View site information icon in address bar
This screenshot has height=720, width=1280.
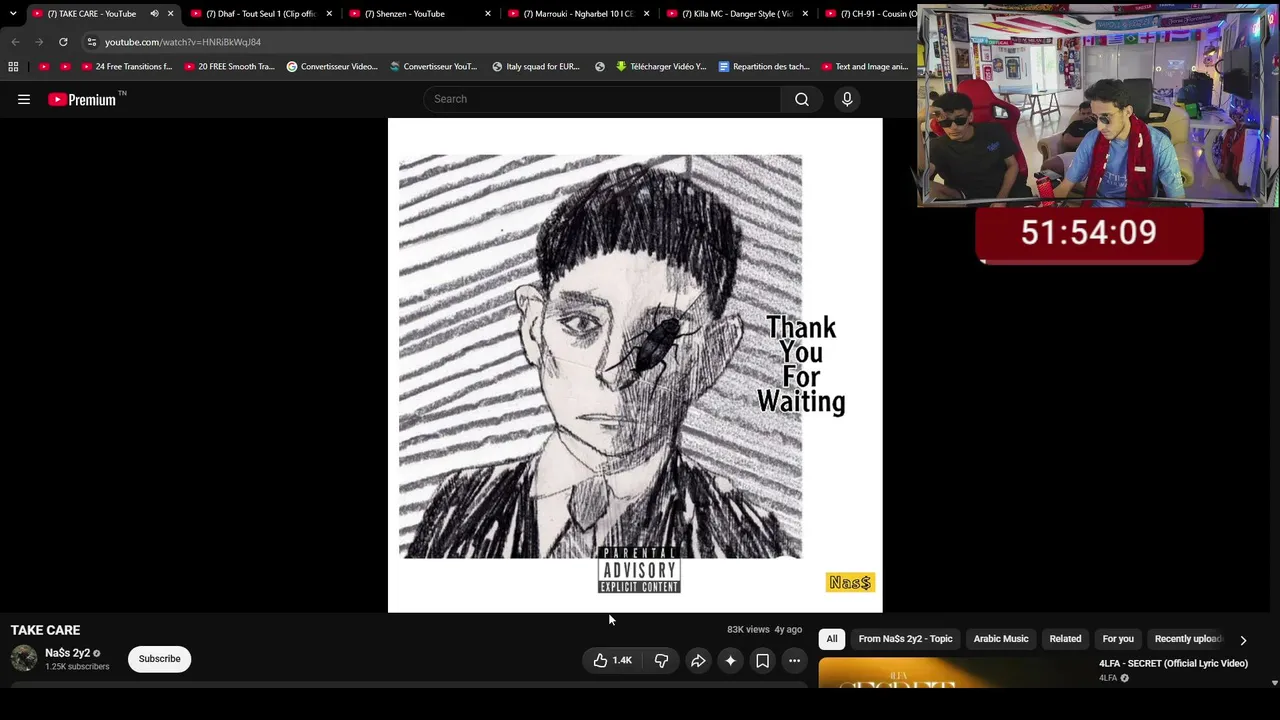[92, 42]
